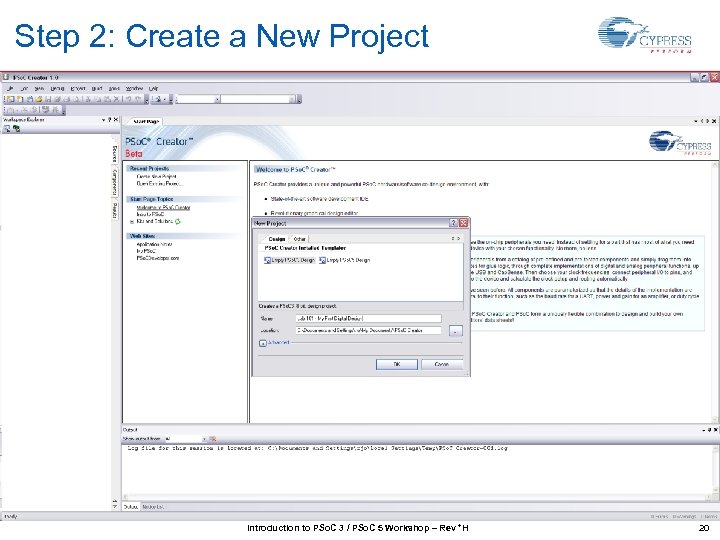Open PSoCDeveloper.com web link
720x540 pixels.
click(158, 258)
